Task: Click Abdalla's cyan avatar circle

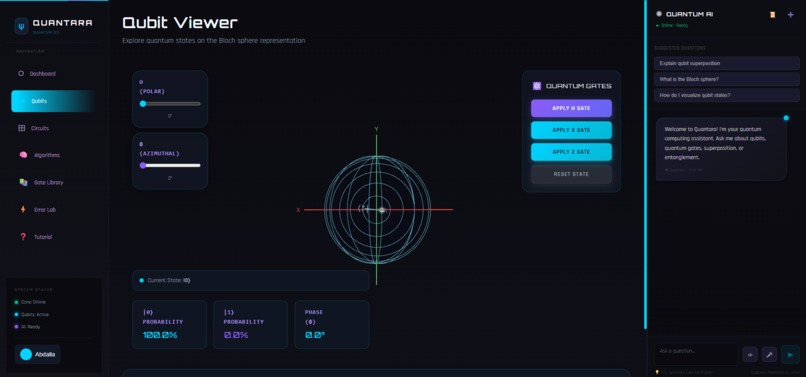Action: [x=26, y=354]
